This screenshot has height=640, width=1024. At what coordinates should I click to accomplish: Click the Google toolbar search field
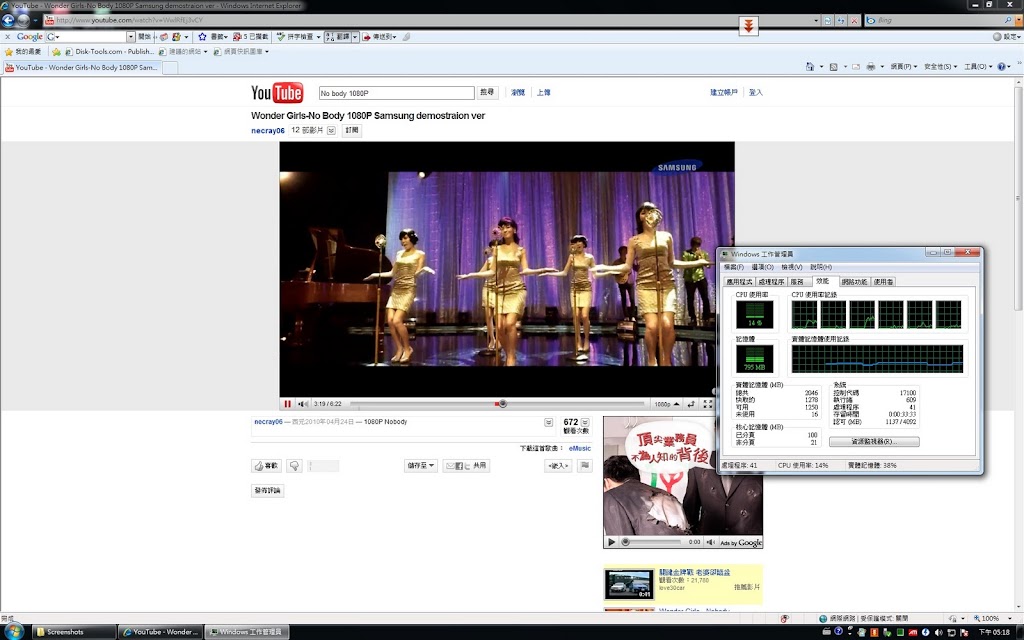pyautogui.click(x=90, y=37)
